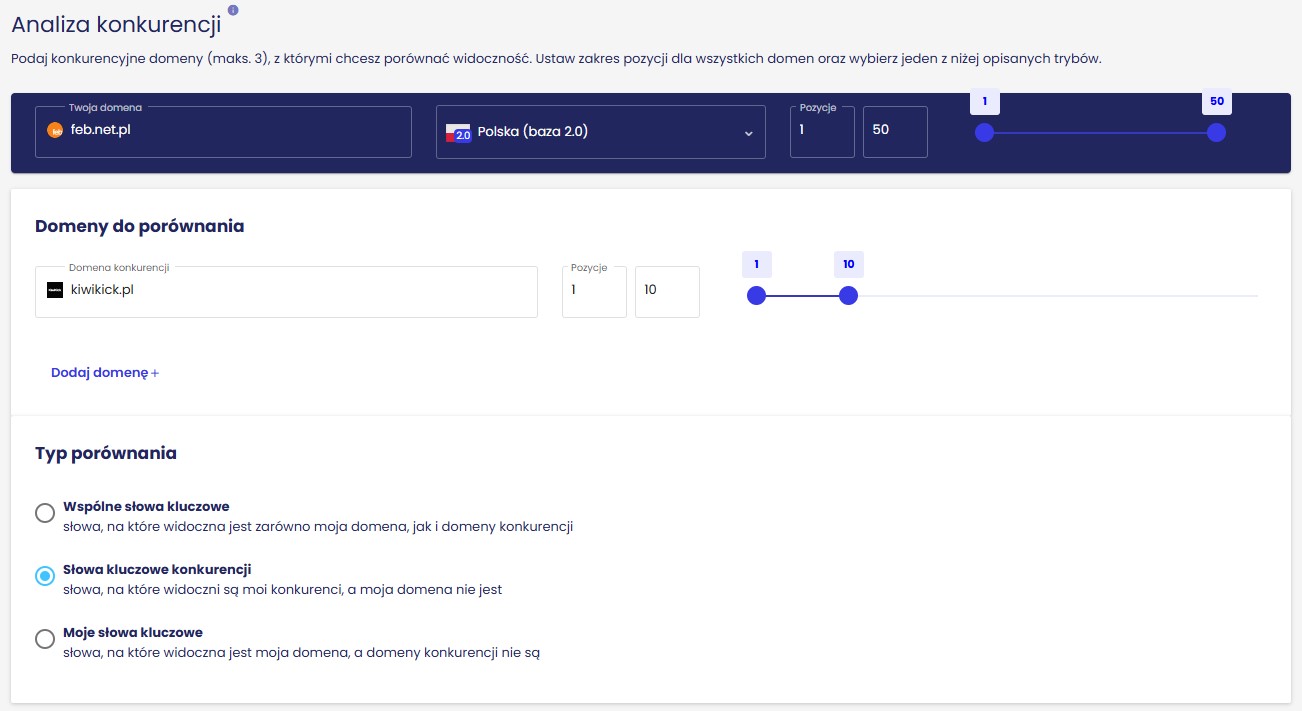Click competitor slider's left handle at 1
Screen dimensions: 1302x711
[756, 295]
